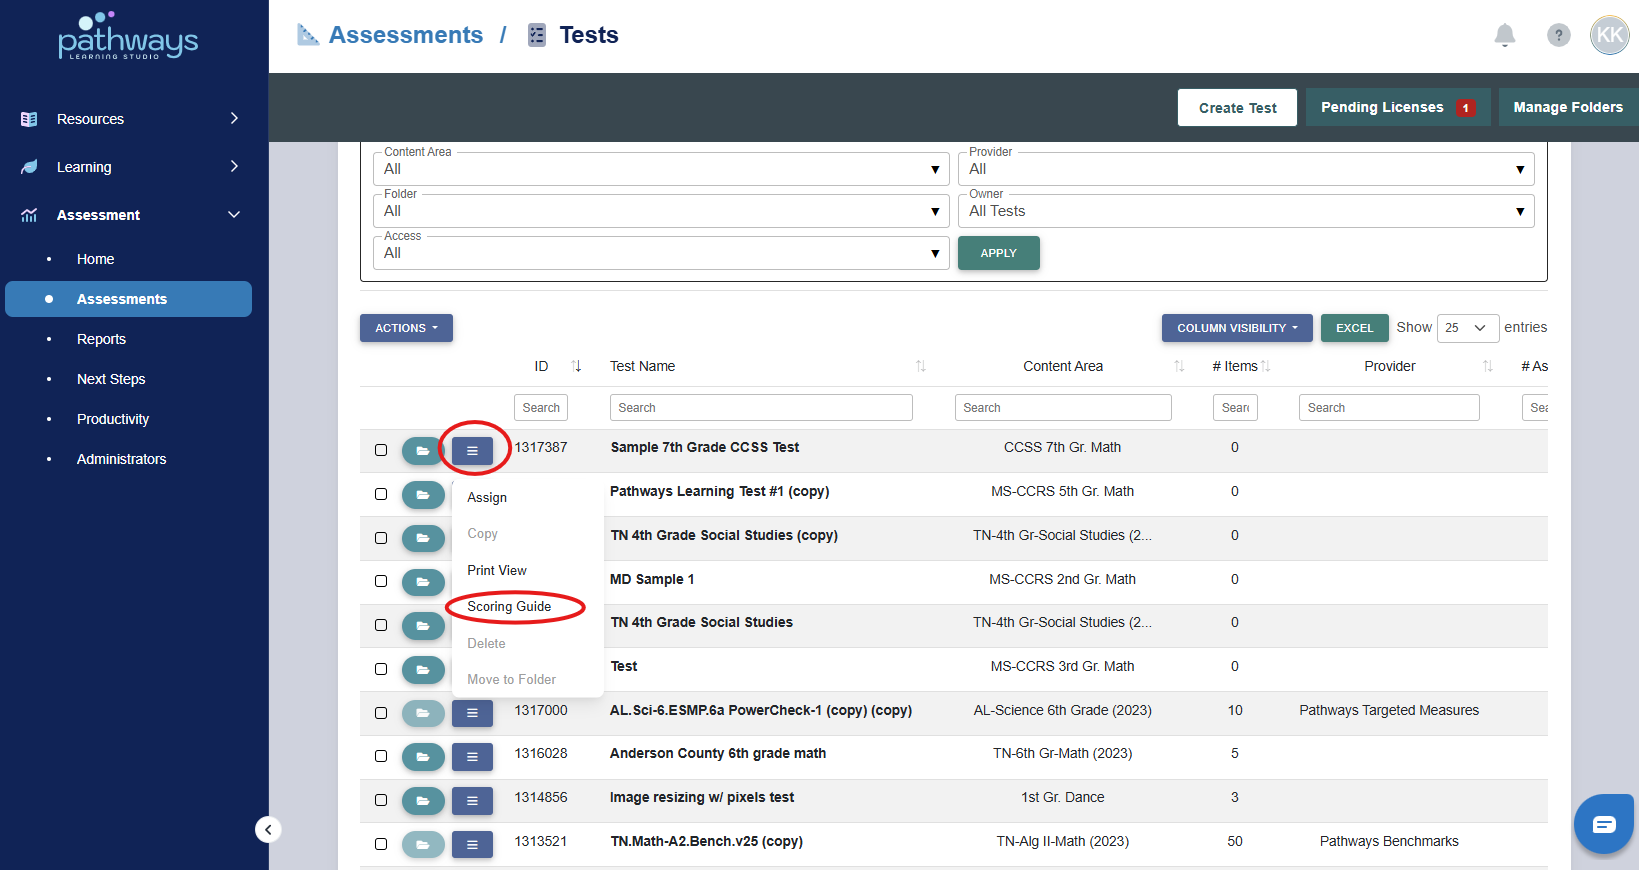Click the Pathways Learning Studio logo

(x=128, y=37)
